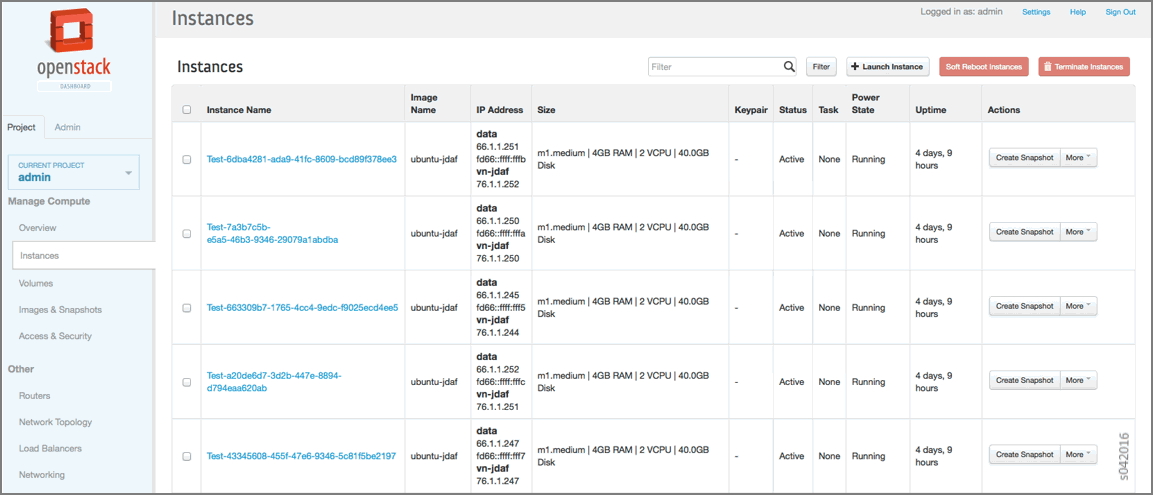Image resolution: width=1153 pixels, height=495 pixels.
Task: Expand More menu for Test-a20de6d7 row
Action: (1078, 380)
